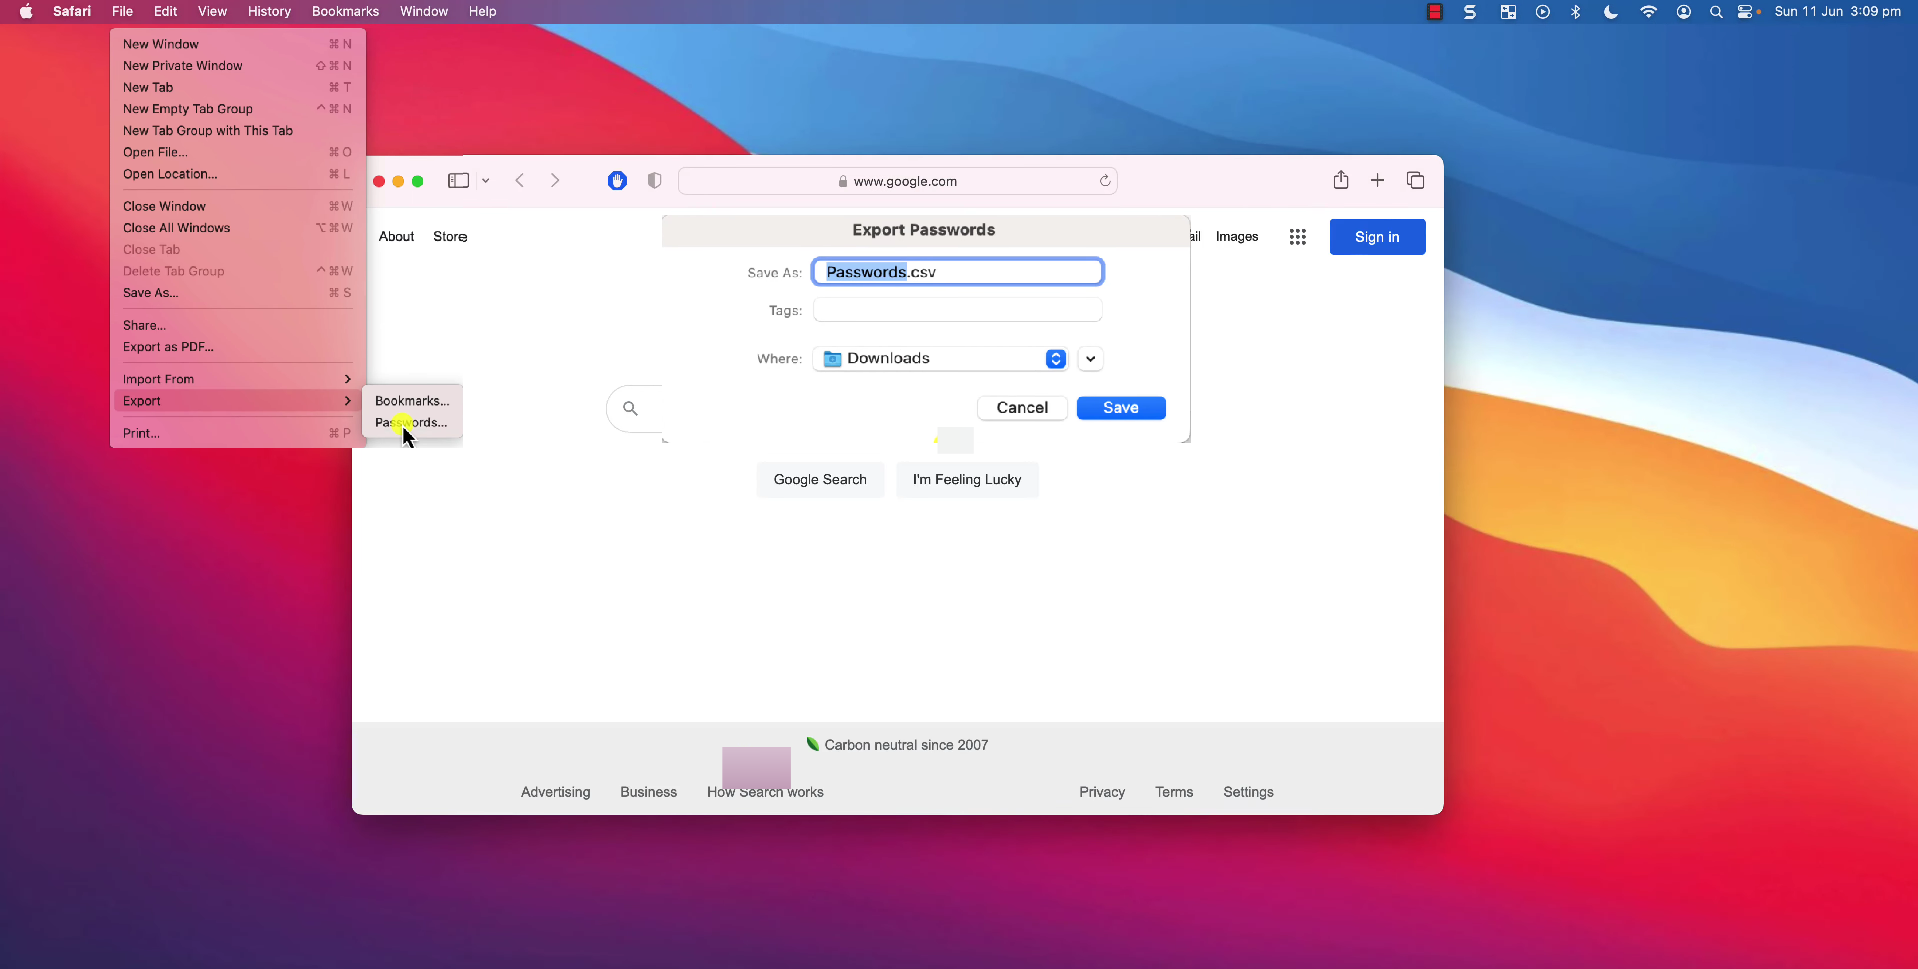
Task: Click the Tags input field
Action: tap(958, 310)
